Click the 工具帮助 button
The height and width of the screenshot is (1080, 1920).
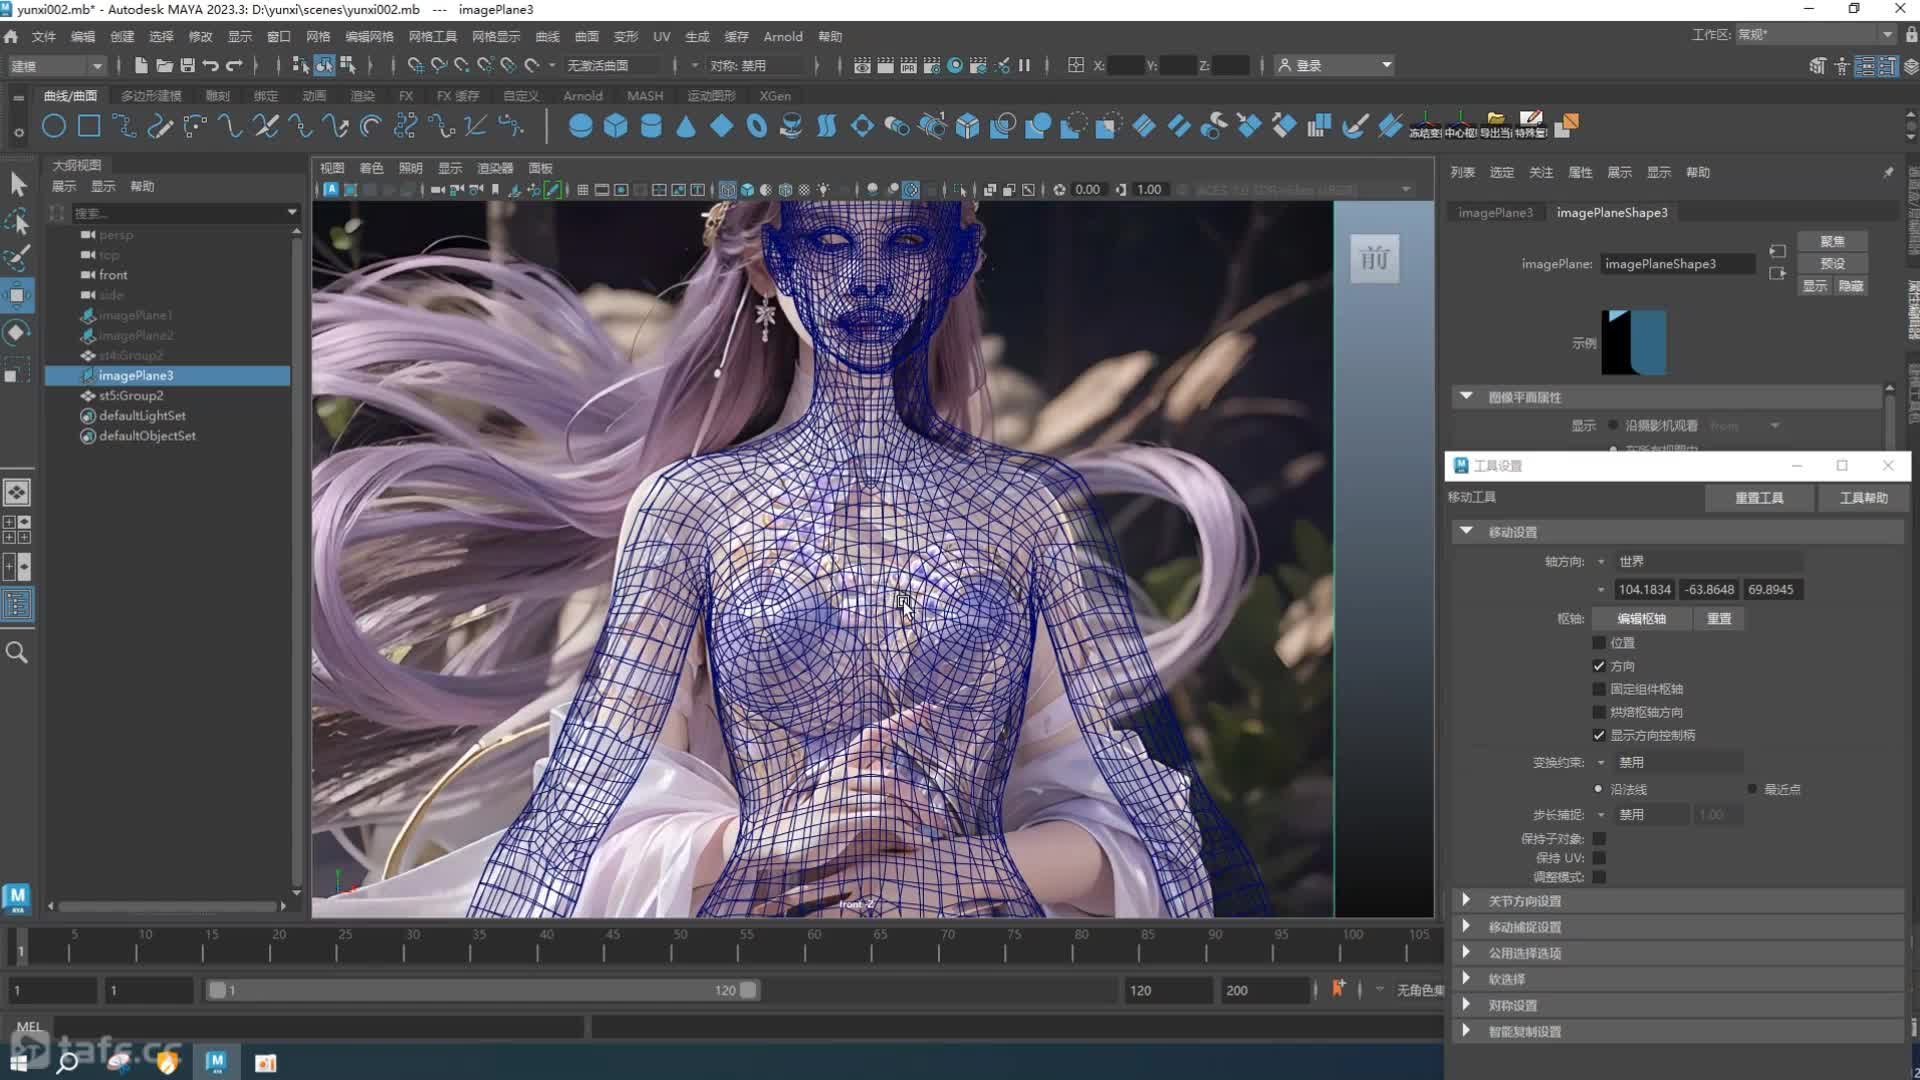[1864, 497]
